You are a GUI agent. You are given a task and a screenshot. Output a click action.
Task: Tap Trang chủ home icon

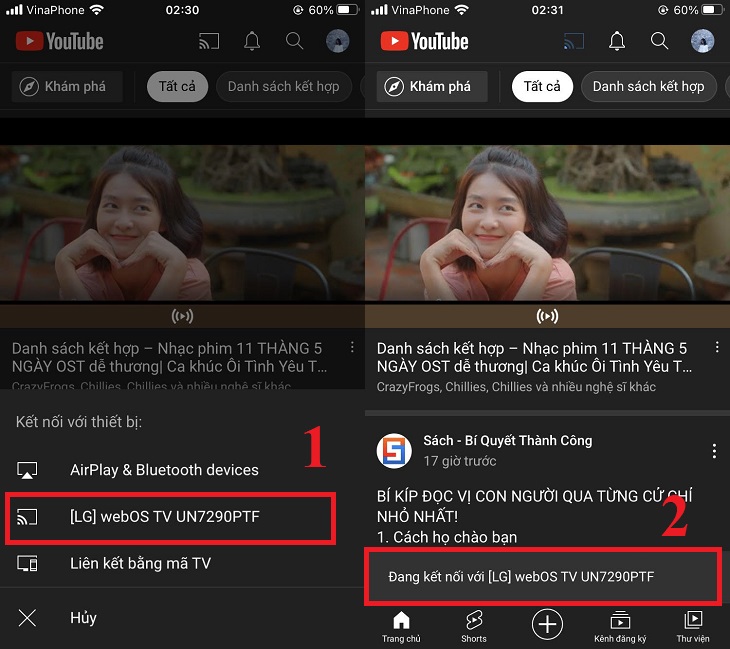pyautogui.click(x=401, y=626)
